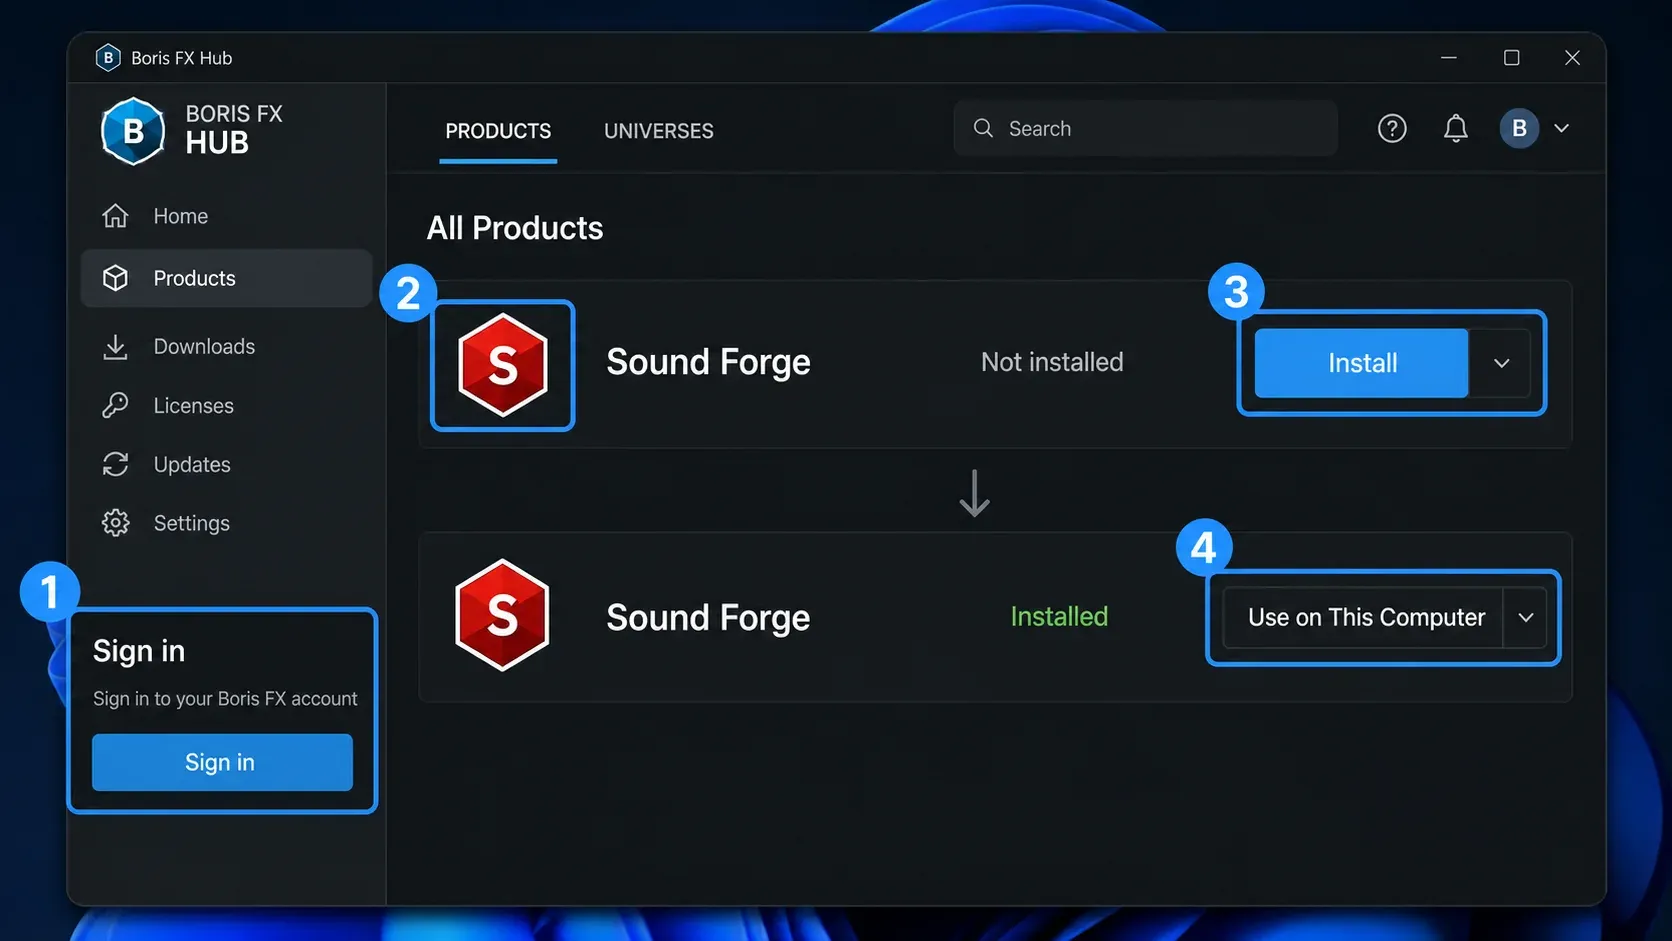The width and height of the screenshot is (1672, 941).
Task: Expand the account menu chevron
Action: coord(1561,128)
